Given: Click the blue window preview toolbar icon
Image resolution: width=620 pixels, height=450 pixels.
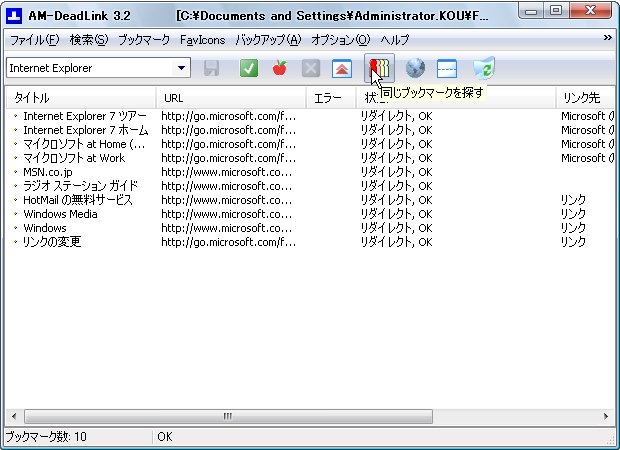Looking at the screenshot, I should tap(447, 68).
